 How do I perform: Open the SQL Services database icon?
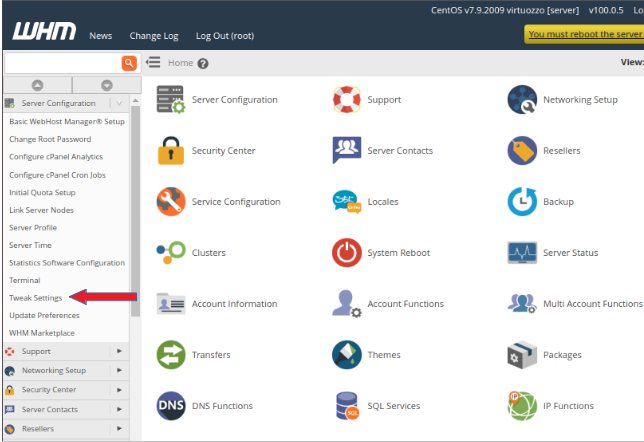[347, 405]
